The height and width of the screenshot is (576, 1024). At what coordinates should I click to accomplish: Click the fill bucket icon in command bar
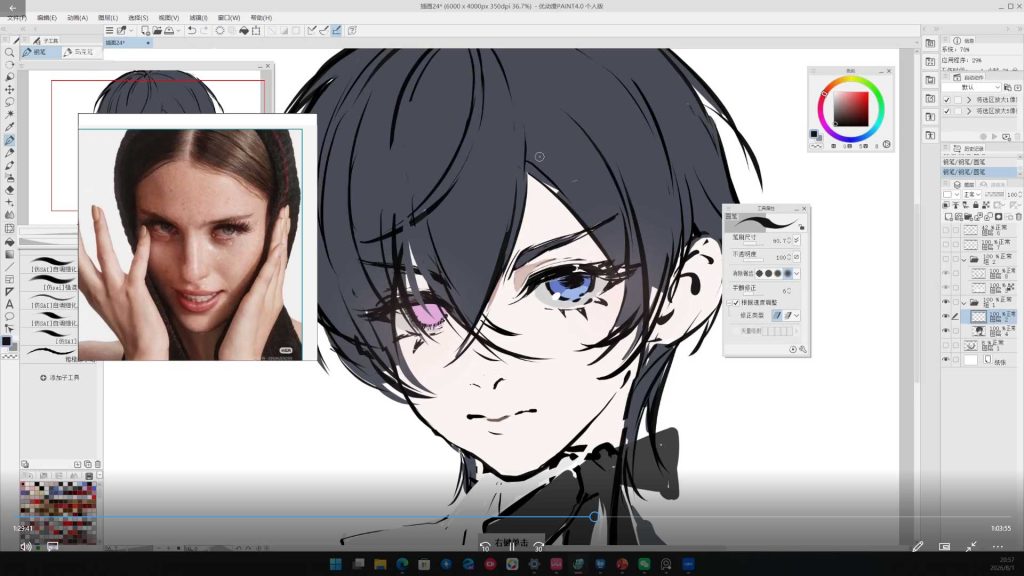tap(244, 31)
